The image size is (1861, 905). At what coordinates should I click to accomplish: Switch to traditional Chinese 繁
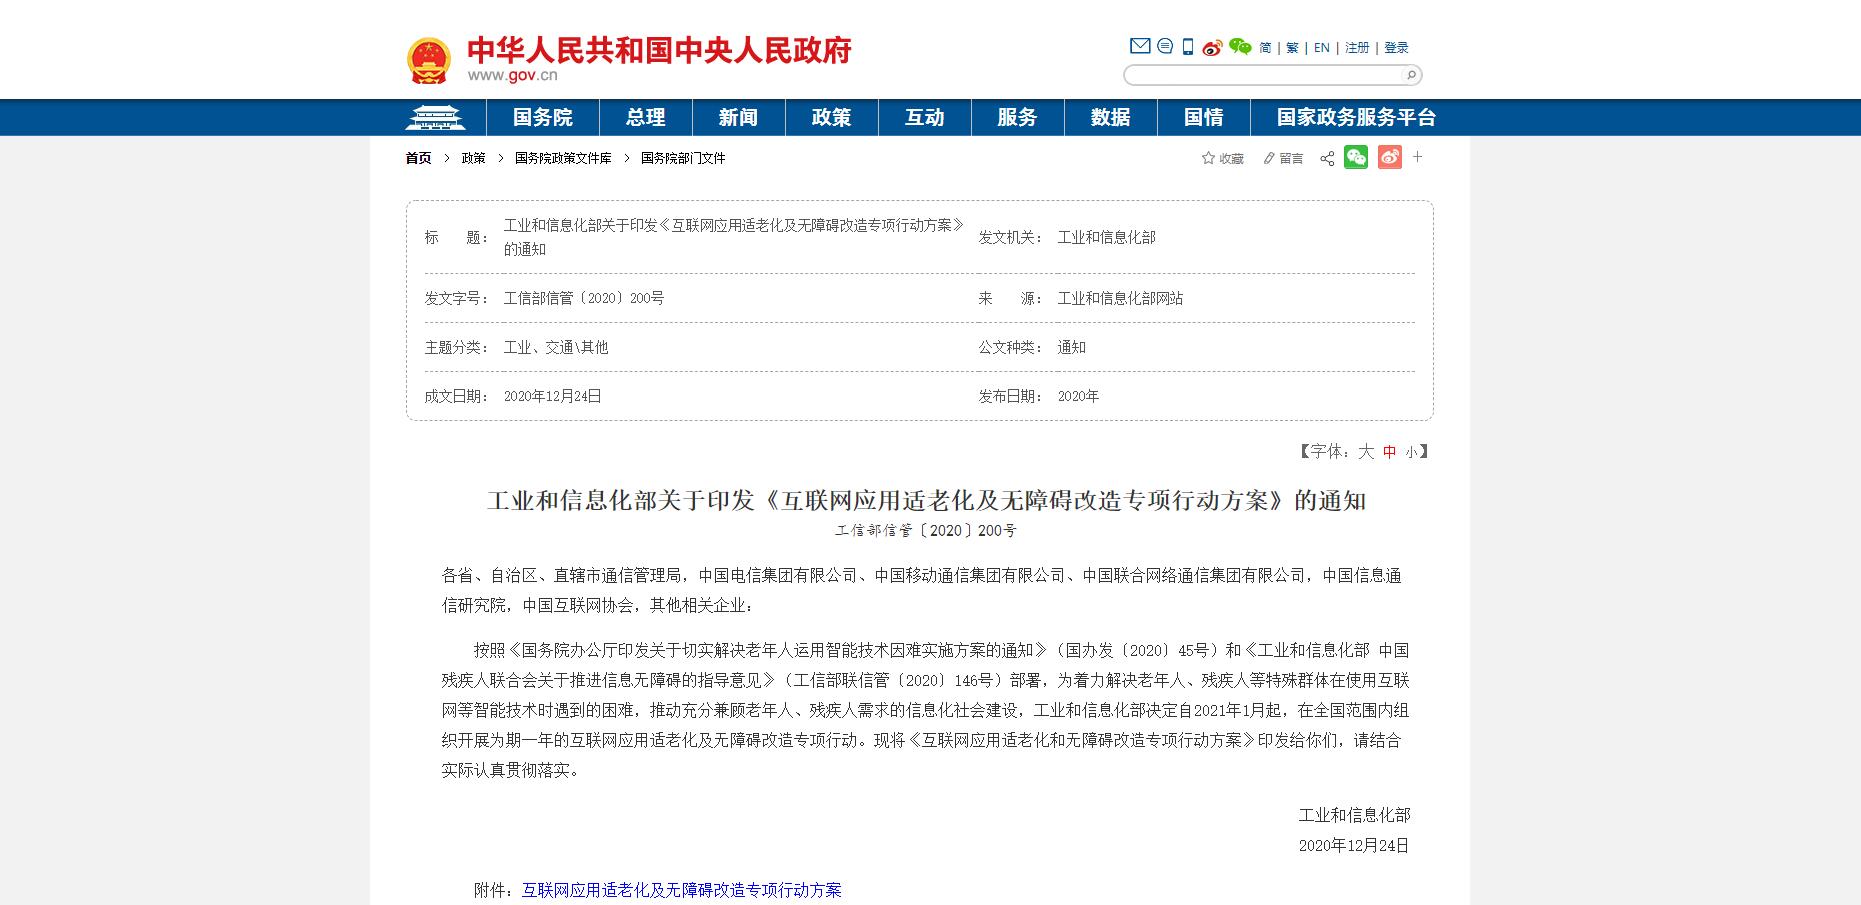[1291, 46]
